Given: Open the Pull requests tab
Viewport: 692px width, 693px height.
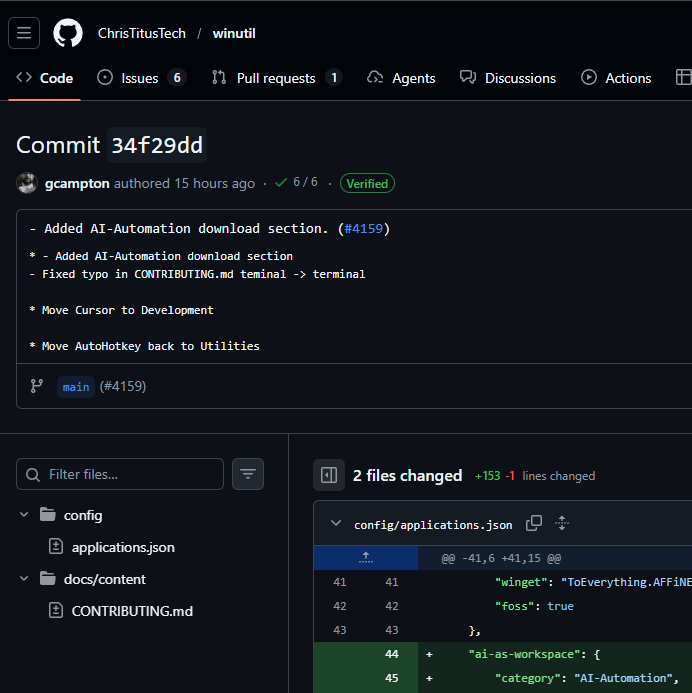Looking at the screenshot, I should point(276,78).
